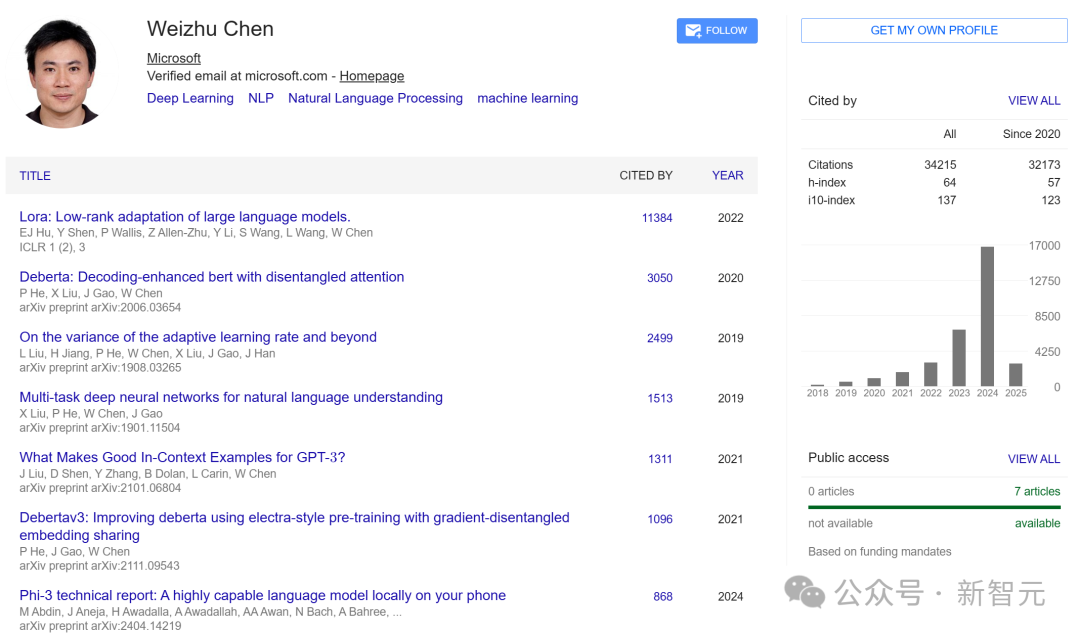Open the Phi-3 technical report paper

tap(262, 596)
